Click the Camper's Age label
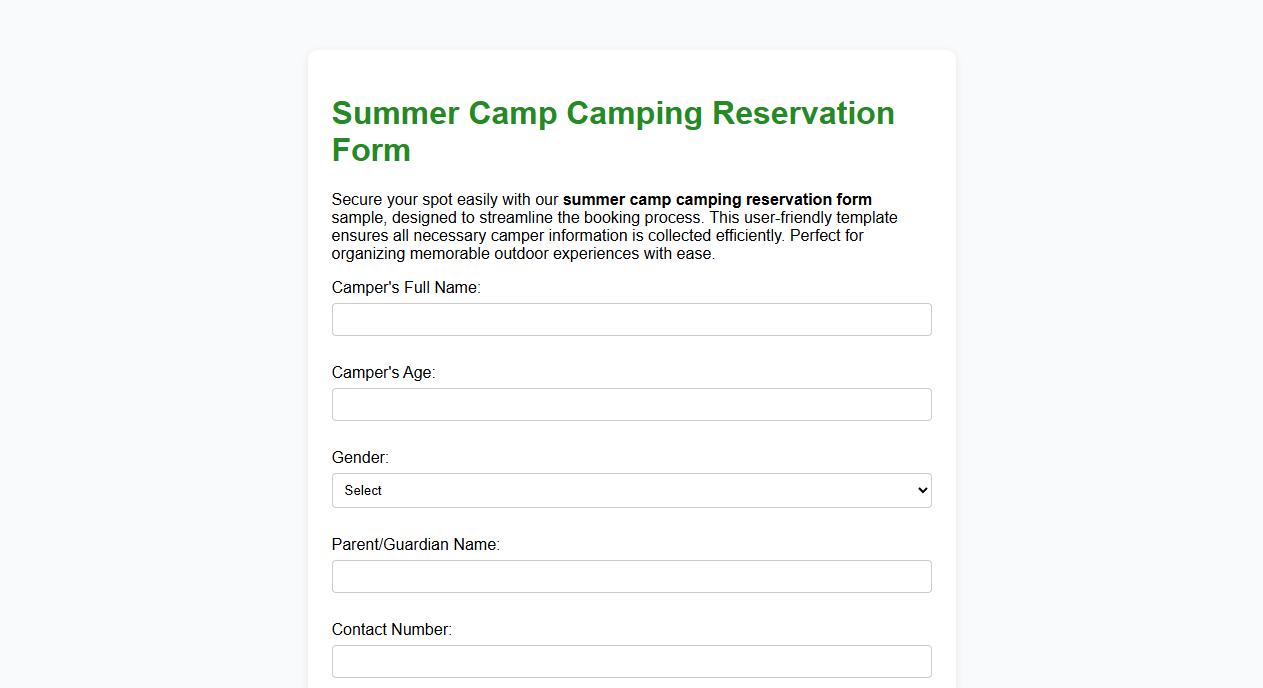The image size is (1263, 688). pyautogui.click(x=384, y=372)
